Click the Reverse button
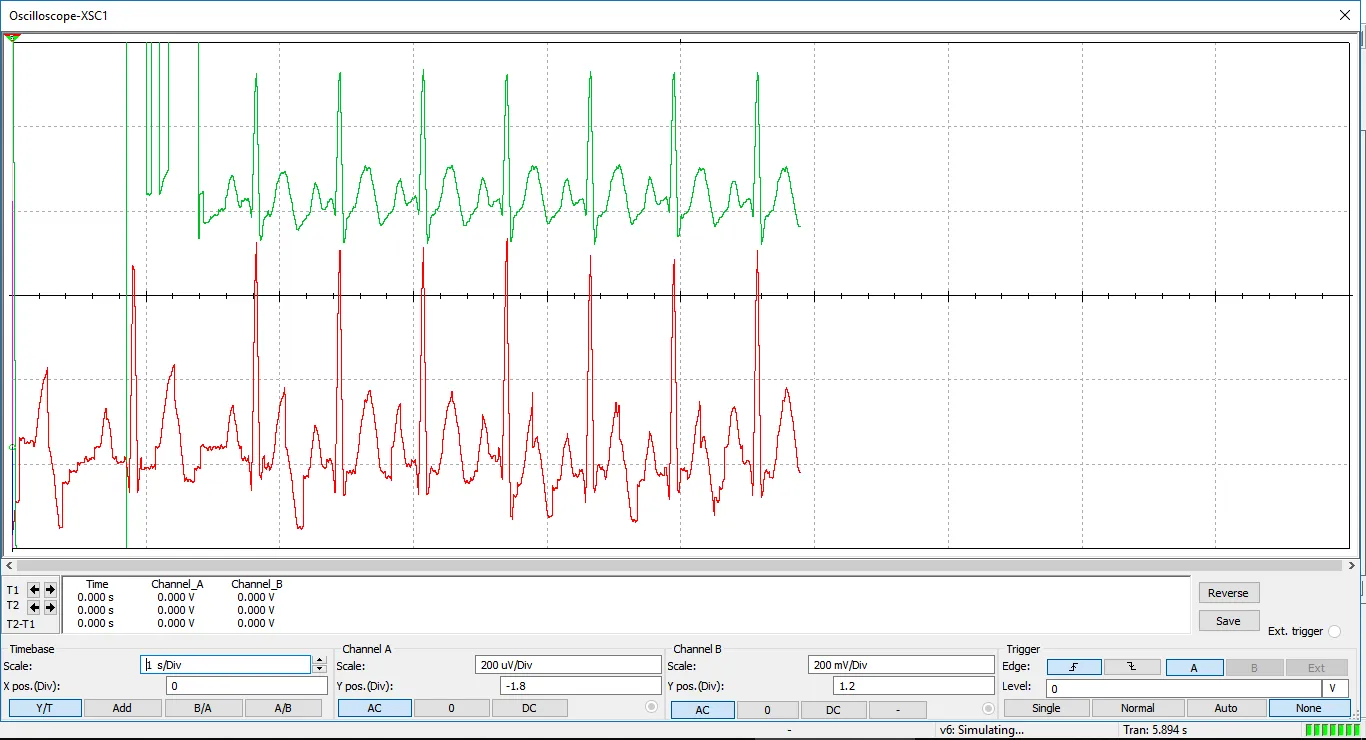The image size is (1366, 740). 1228,593
